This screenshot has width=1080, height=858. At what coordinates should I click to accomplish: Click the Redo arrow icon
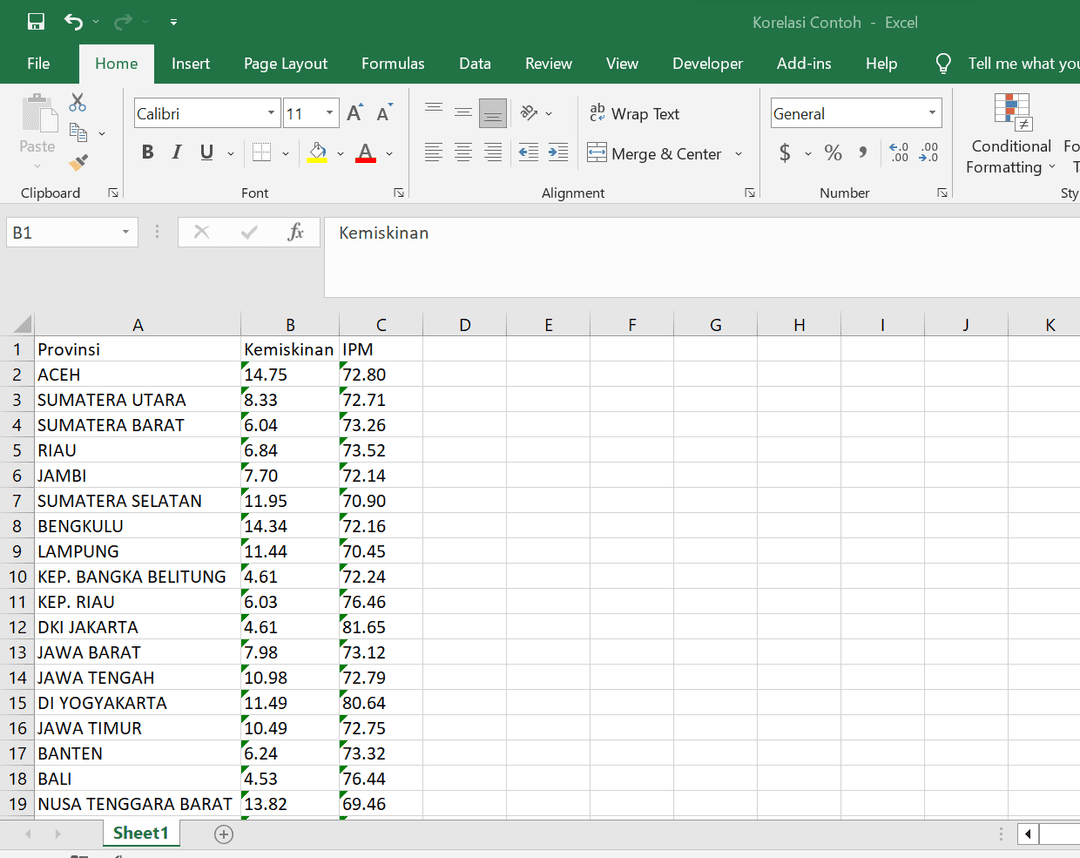(x=123, y=22)
